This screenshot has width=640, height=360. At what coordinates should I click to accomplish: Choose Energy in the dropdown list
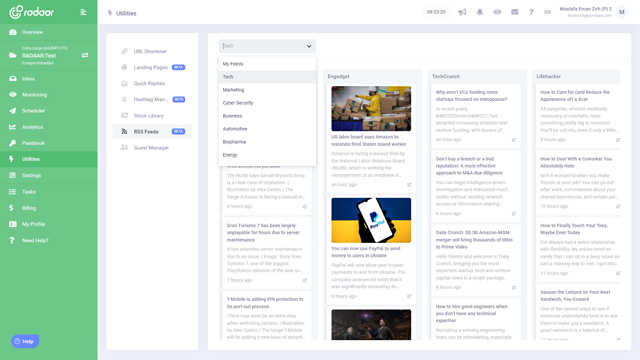(267, 155)
